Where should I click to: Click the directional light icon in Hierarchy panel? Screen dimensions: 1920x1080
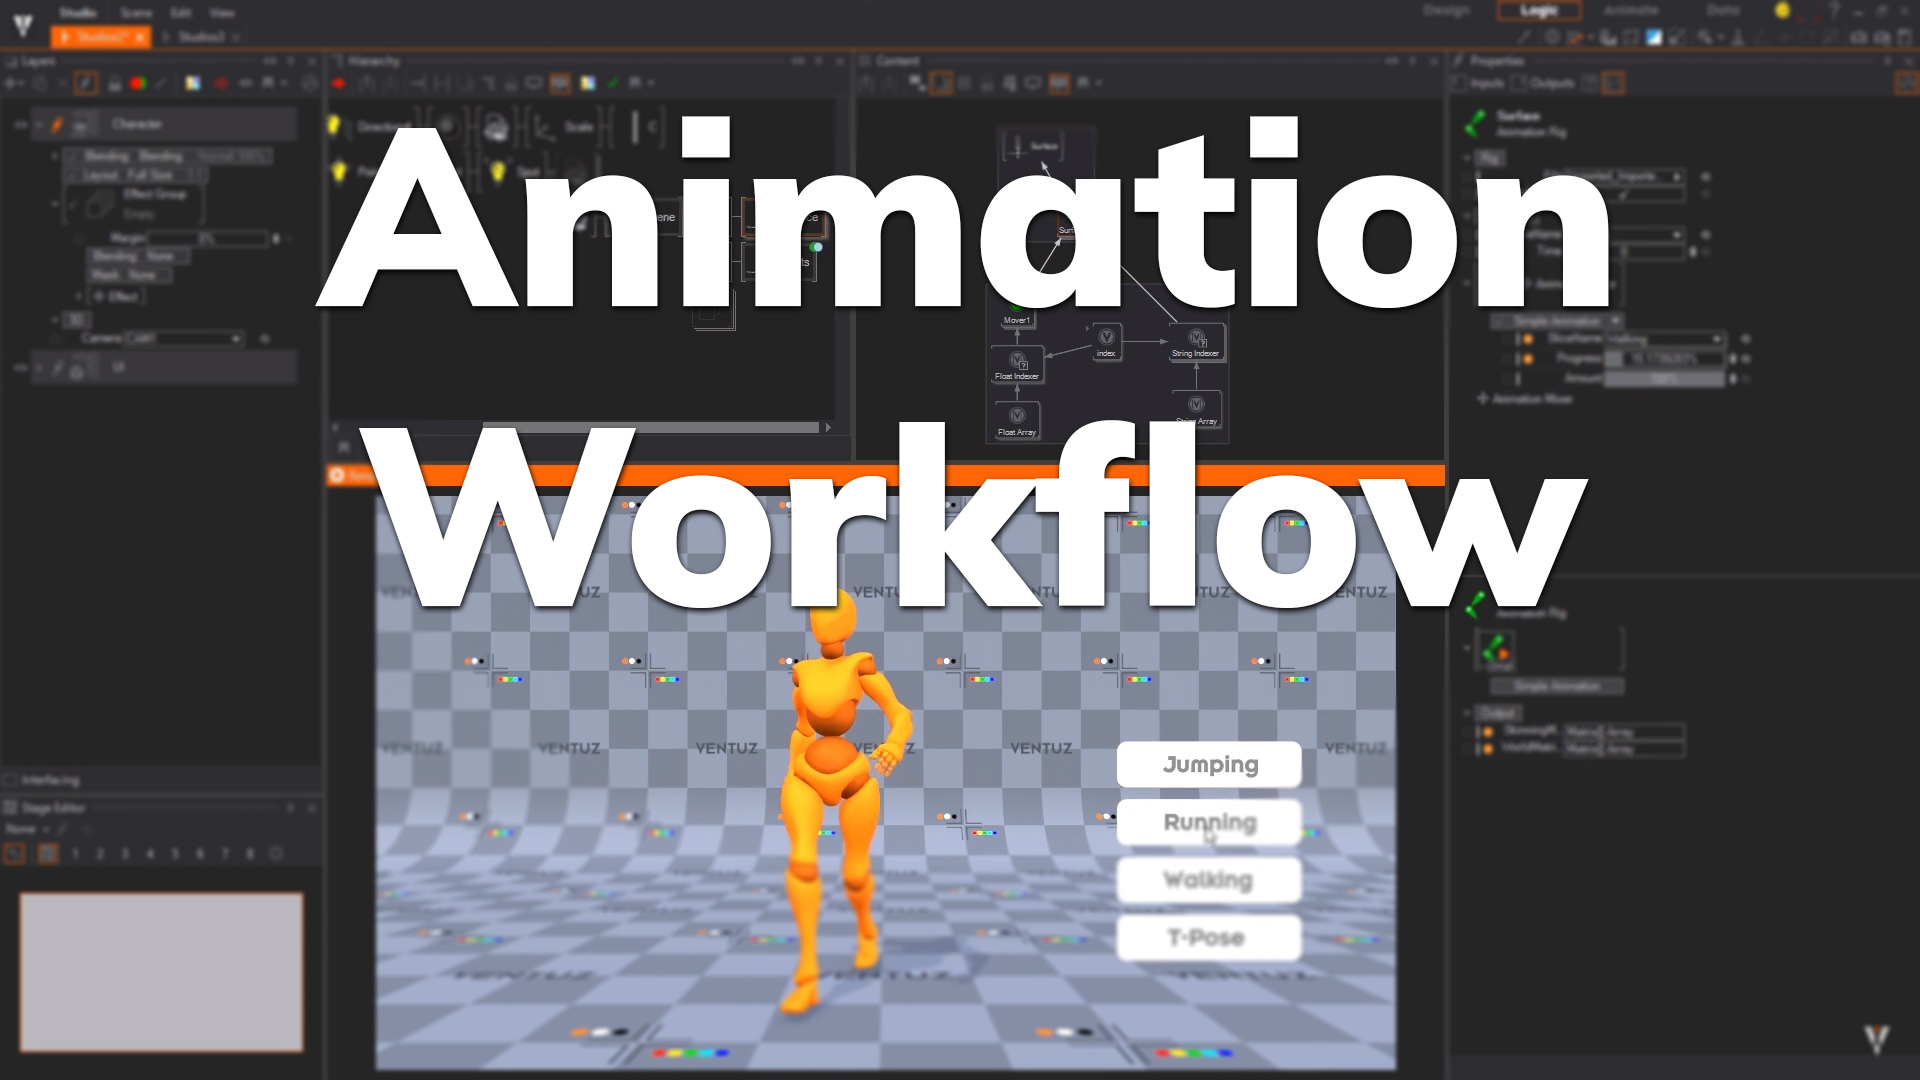coord(333,125)
